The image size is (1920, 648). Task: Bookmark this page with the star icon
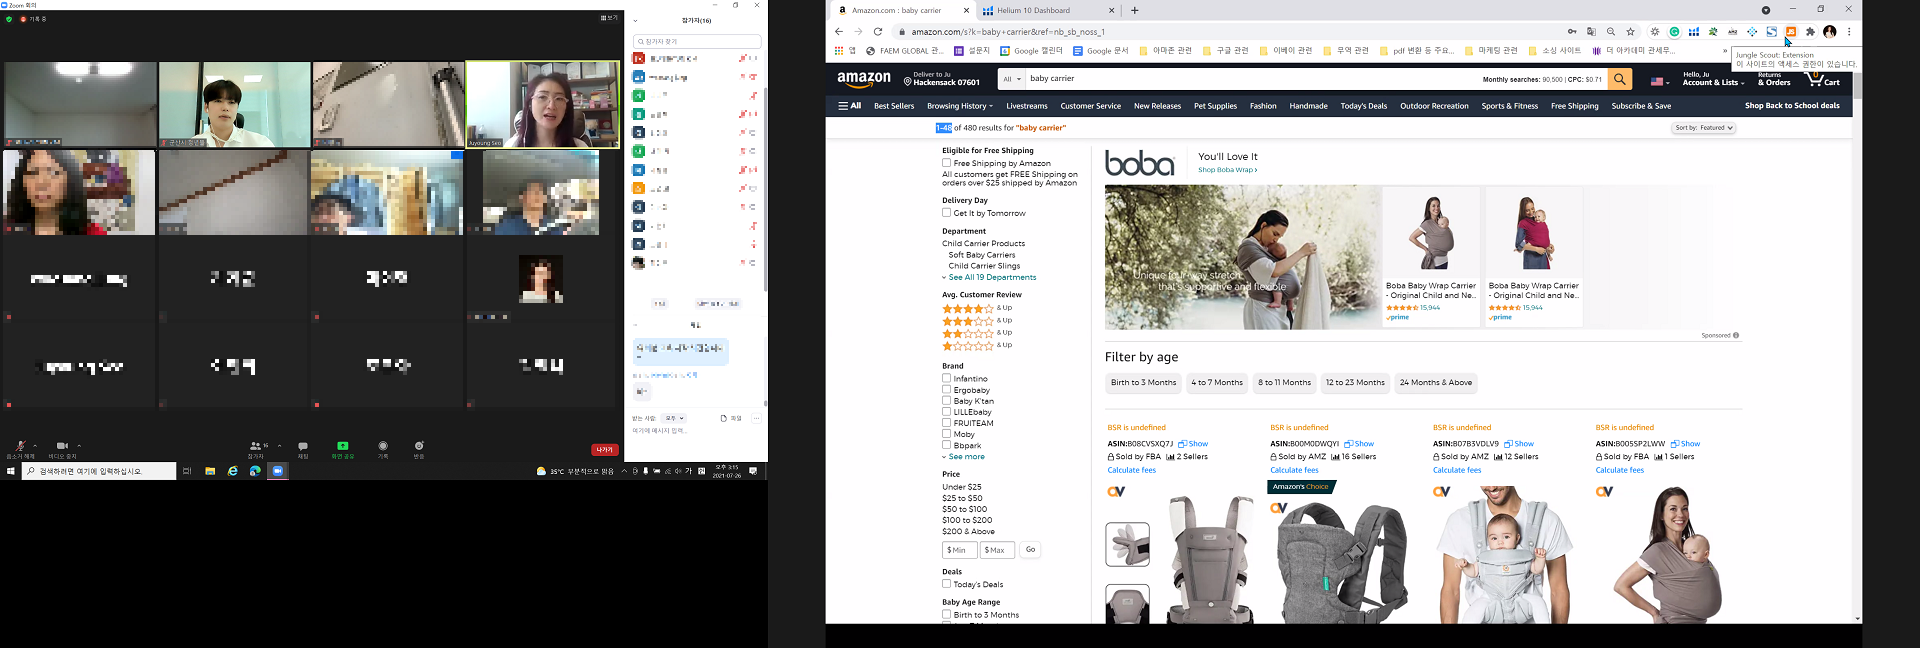coord(1630,32)
